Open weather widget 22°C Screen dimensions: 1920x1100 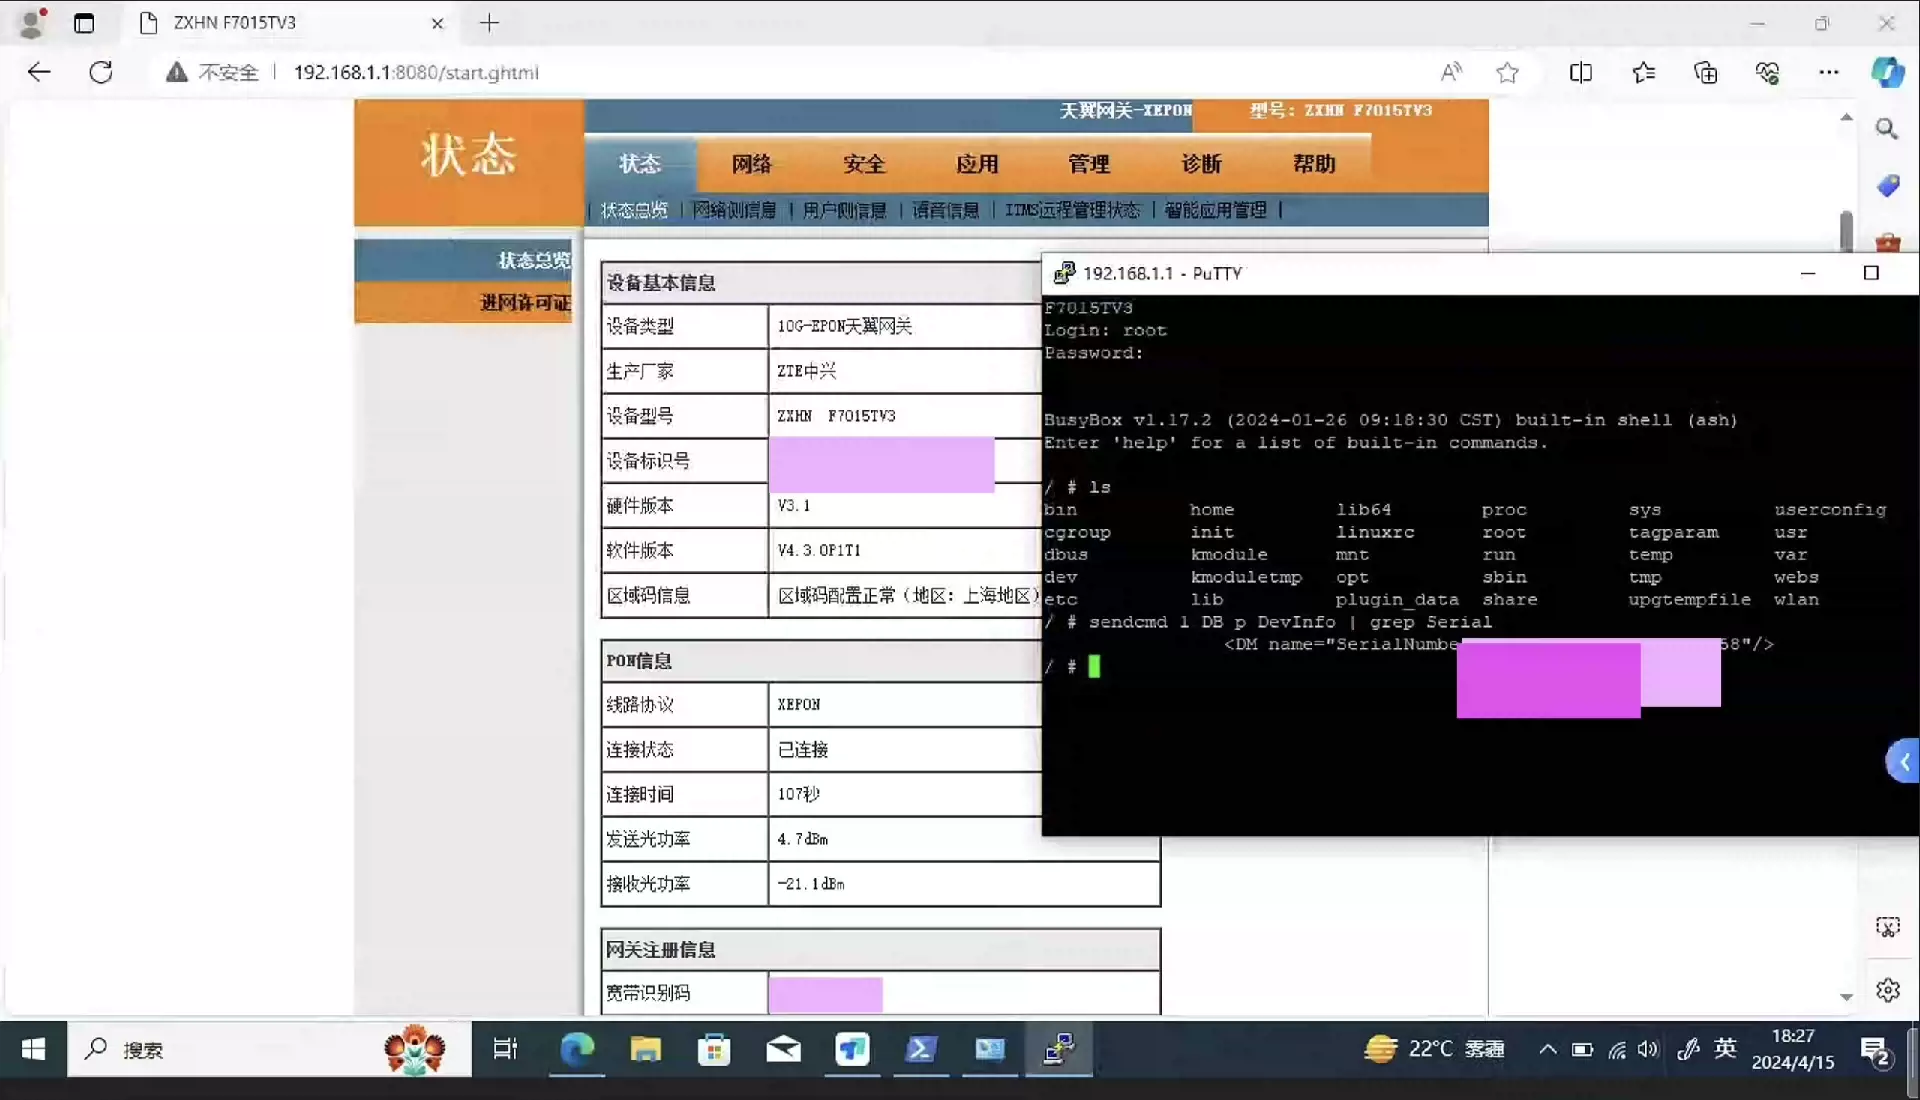pyautogui.click(x=1434, y=1049)
